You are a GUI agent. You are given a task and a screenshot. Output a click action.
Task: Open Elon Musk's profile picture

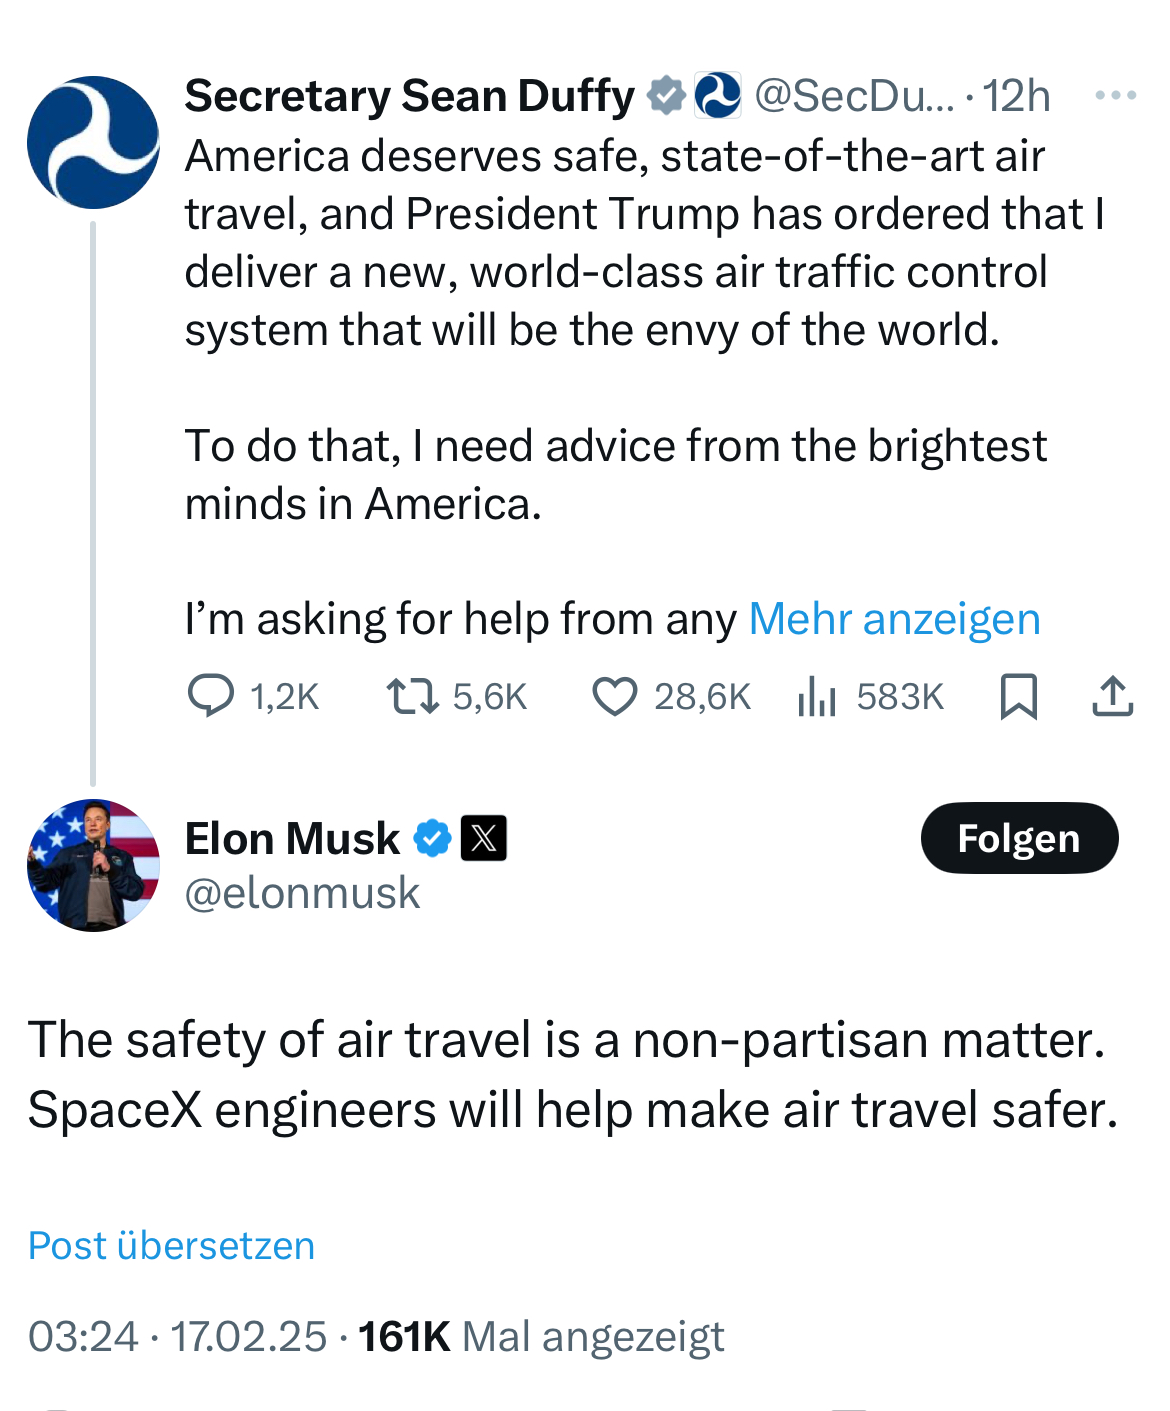(x=93, y=865)
